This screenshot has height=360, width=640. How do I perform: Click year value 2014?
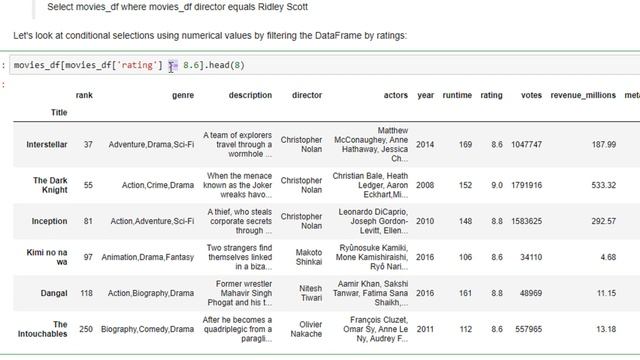[425, 144]
